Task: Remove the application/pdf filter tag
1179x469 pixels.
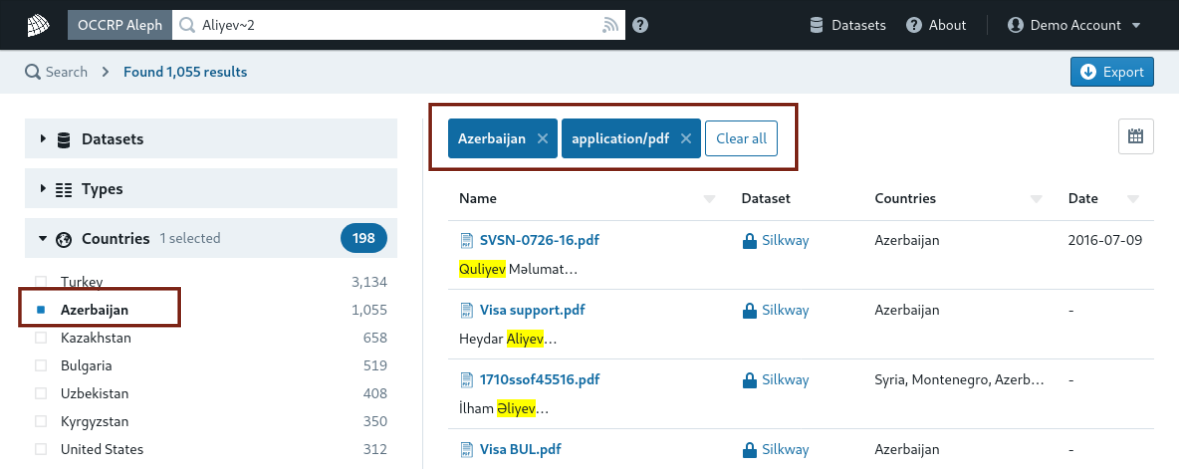Action: click(686, 138)
